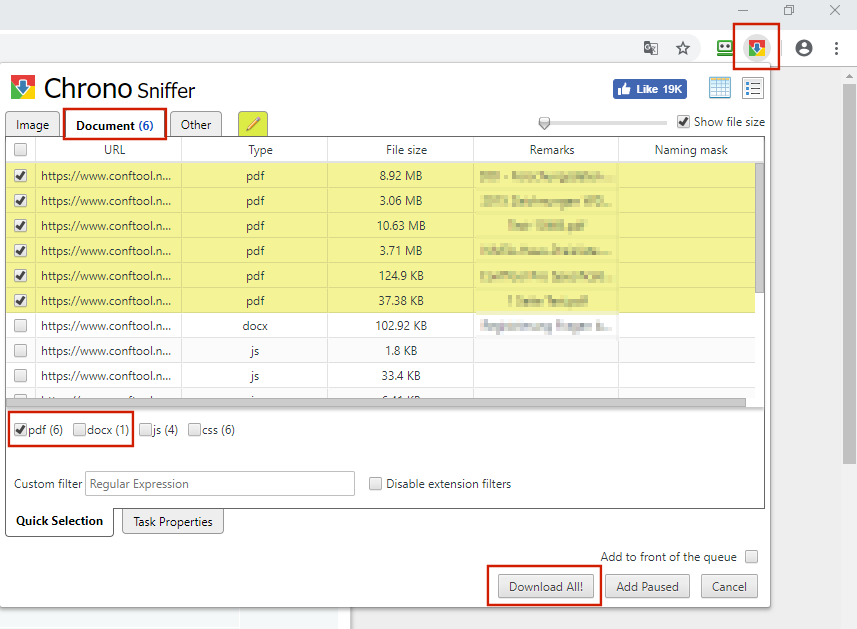Image resolution: width=857 pixels, height=629 pixels.
Task: Open the Chrome profile account icon
Action: [x=803, y=48]
